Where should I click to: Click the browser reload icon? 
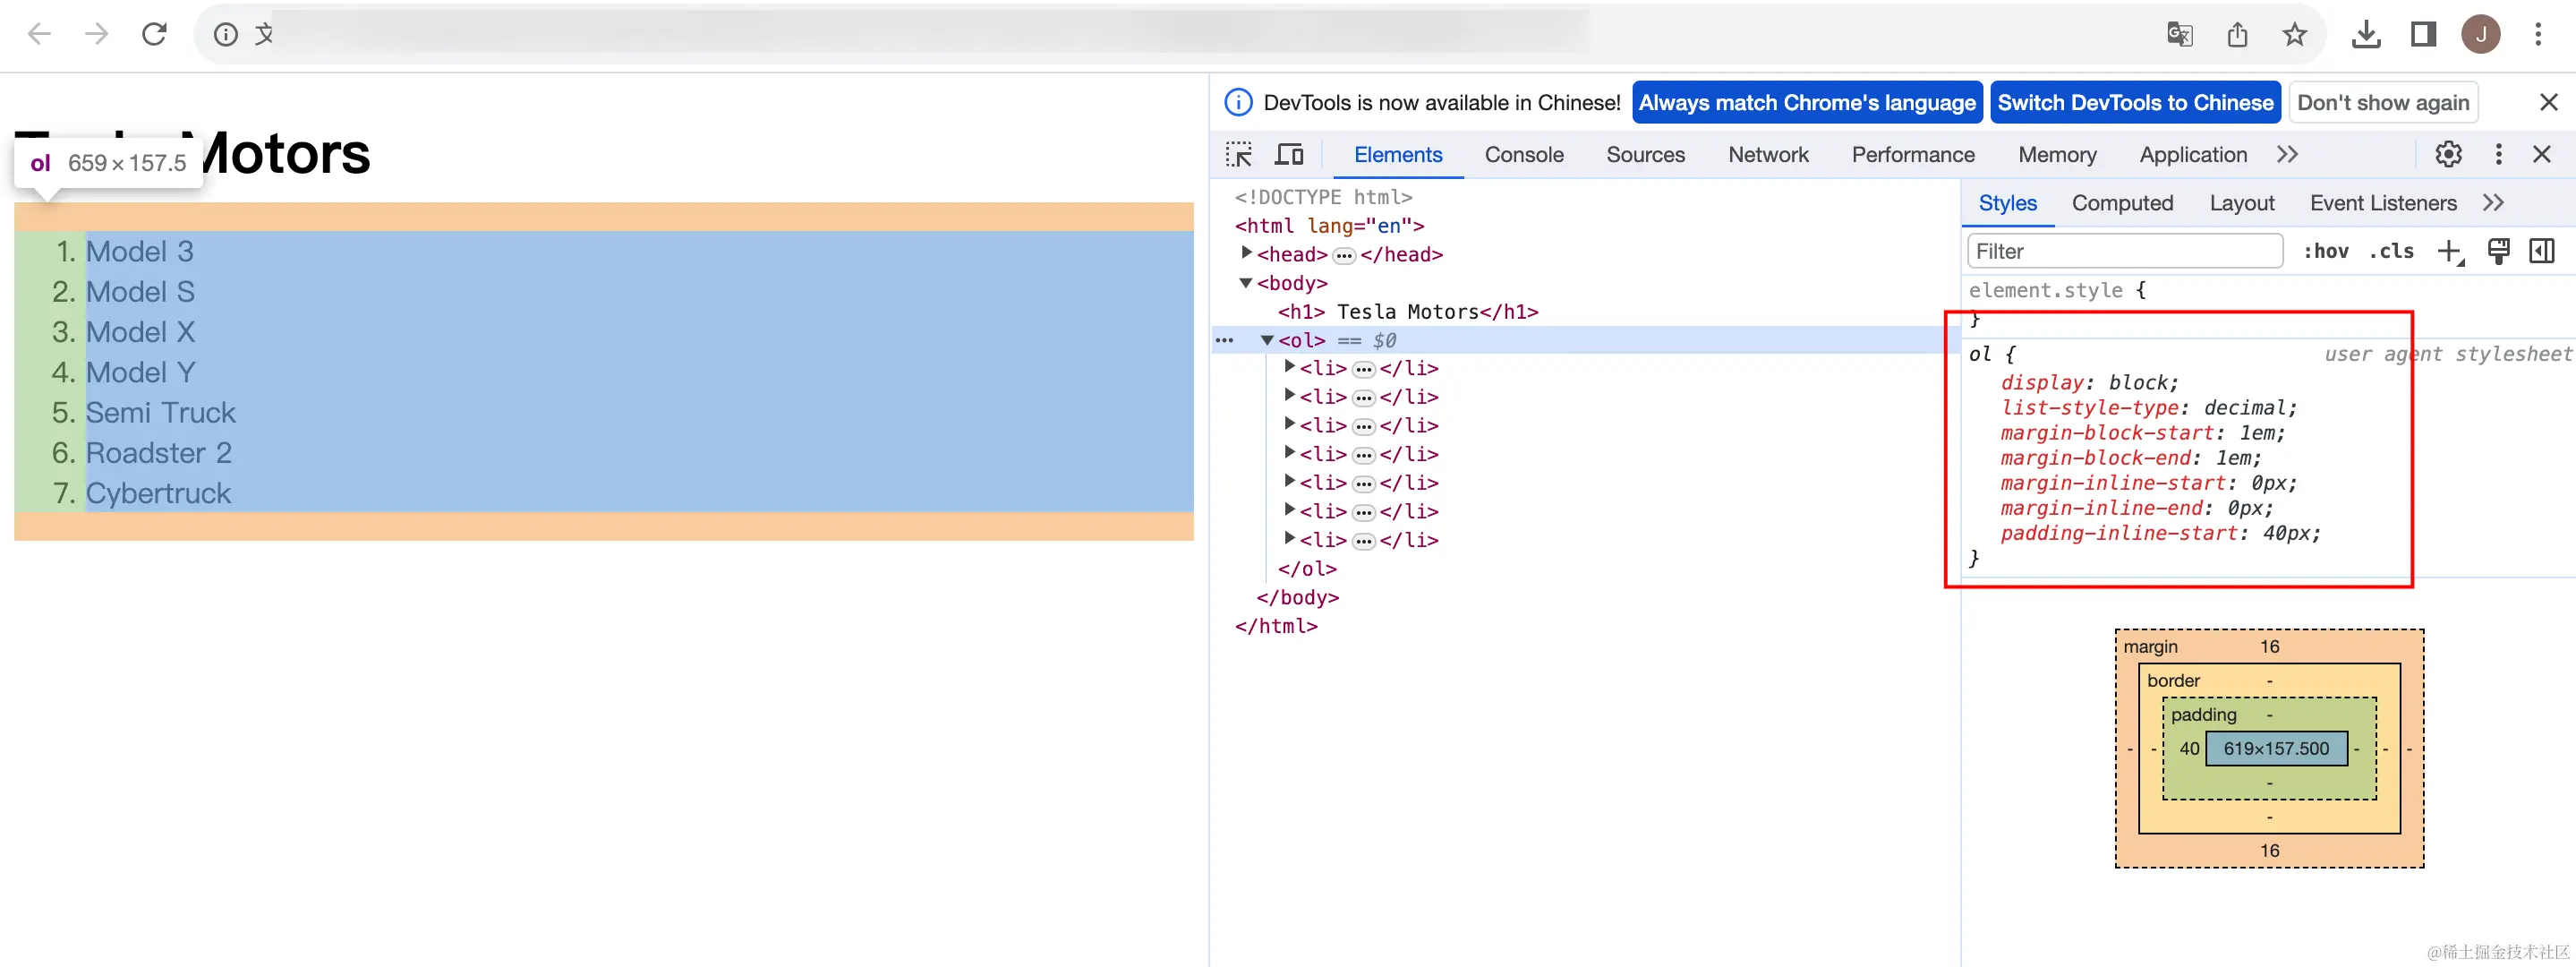[154, 34]
